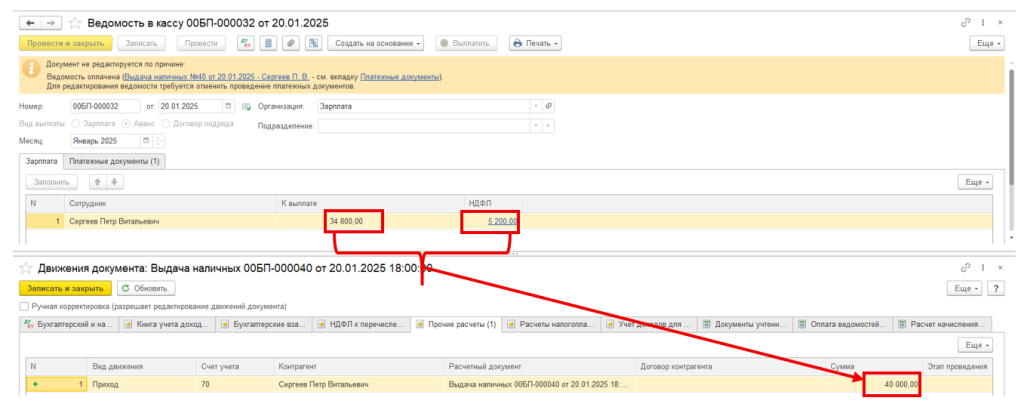The height and width of the screenshot is (407, 1024).
Task: Open the Еще menu in the Ведомость header
Action: coord(986,44)
